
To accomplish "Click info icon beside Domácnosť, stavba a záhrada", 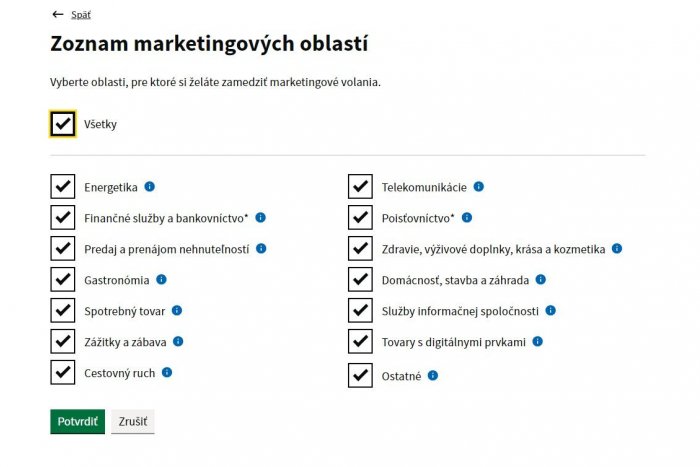I will (x=541, y=279).
